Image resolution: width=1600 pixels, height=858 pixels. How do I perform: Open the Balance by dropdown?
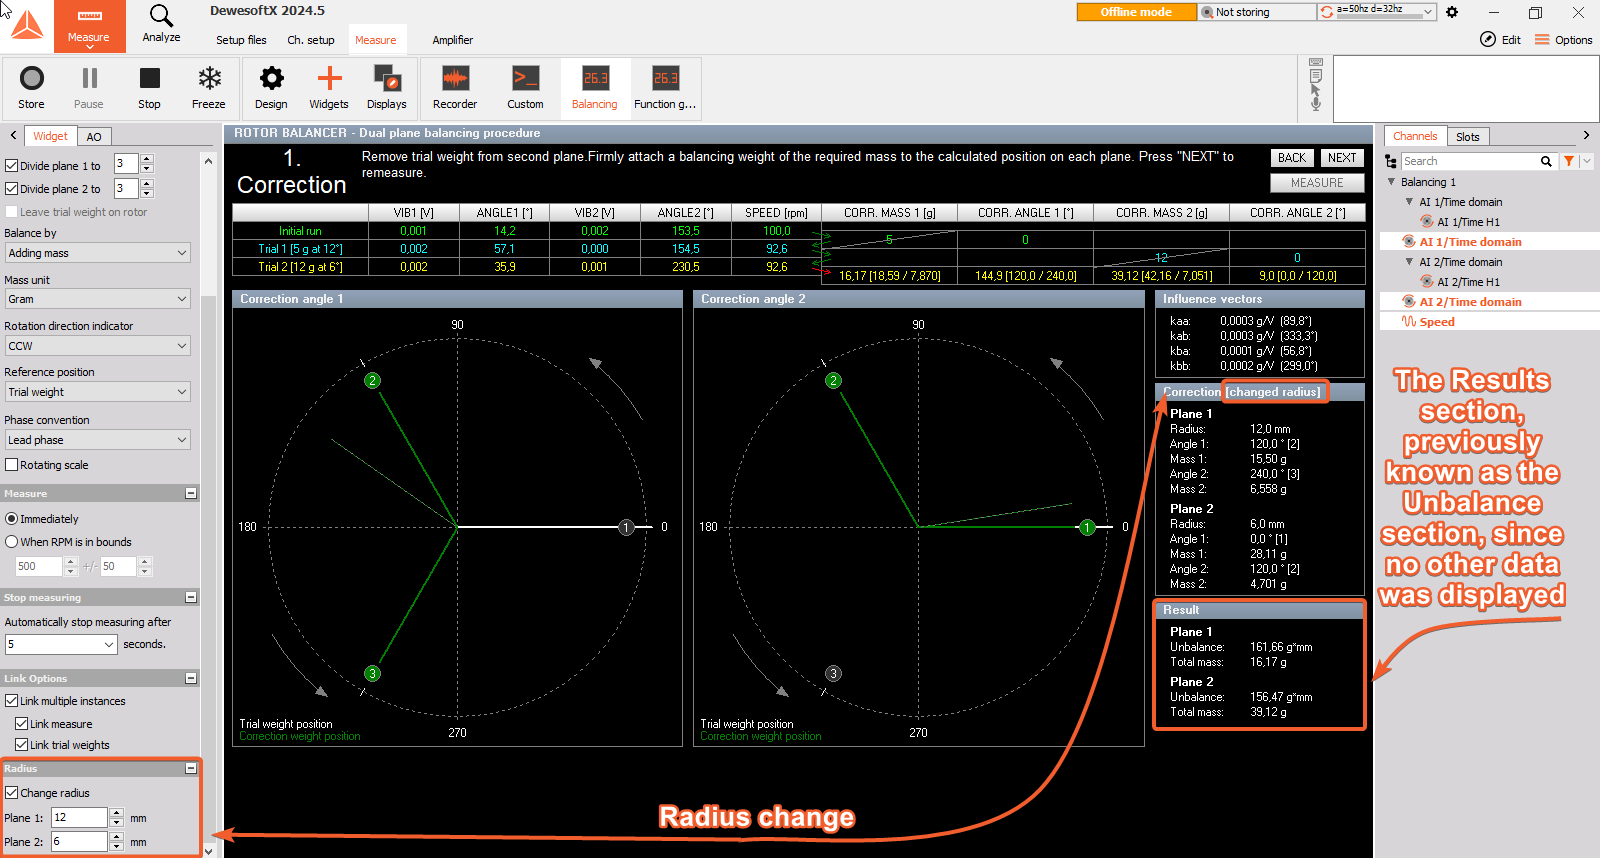click(x=97, y=253)
